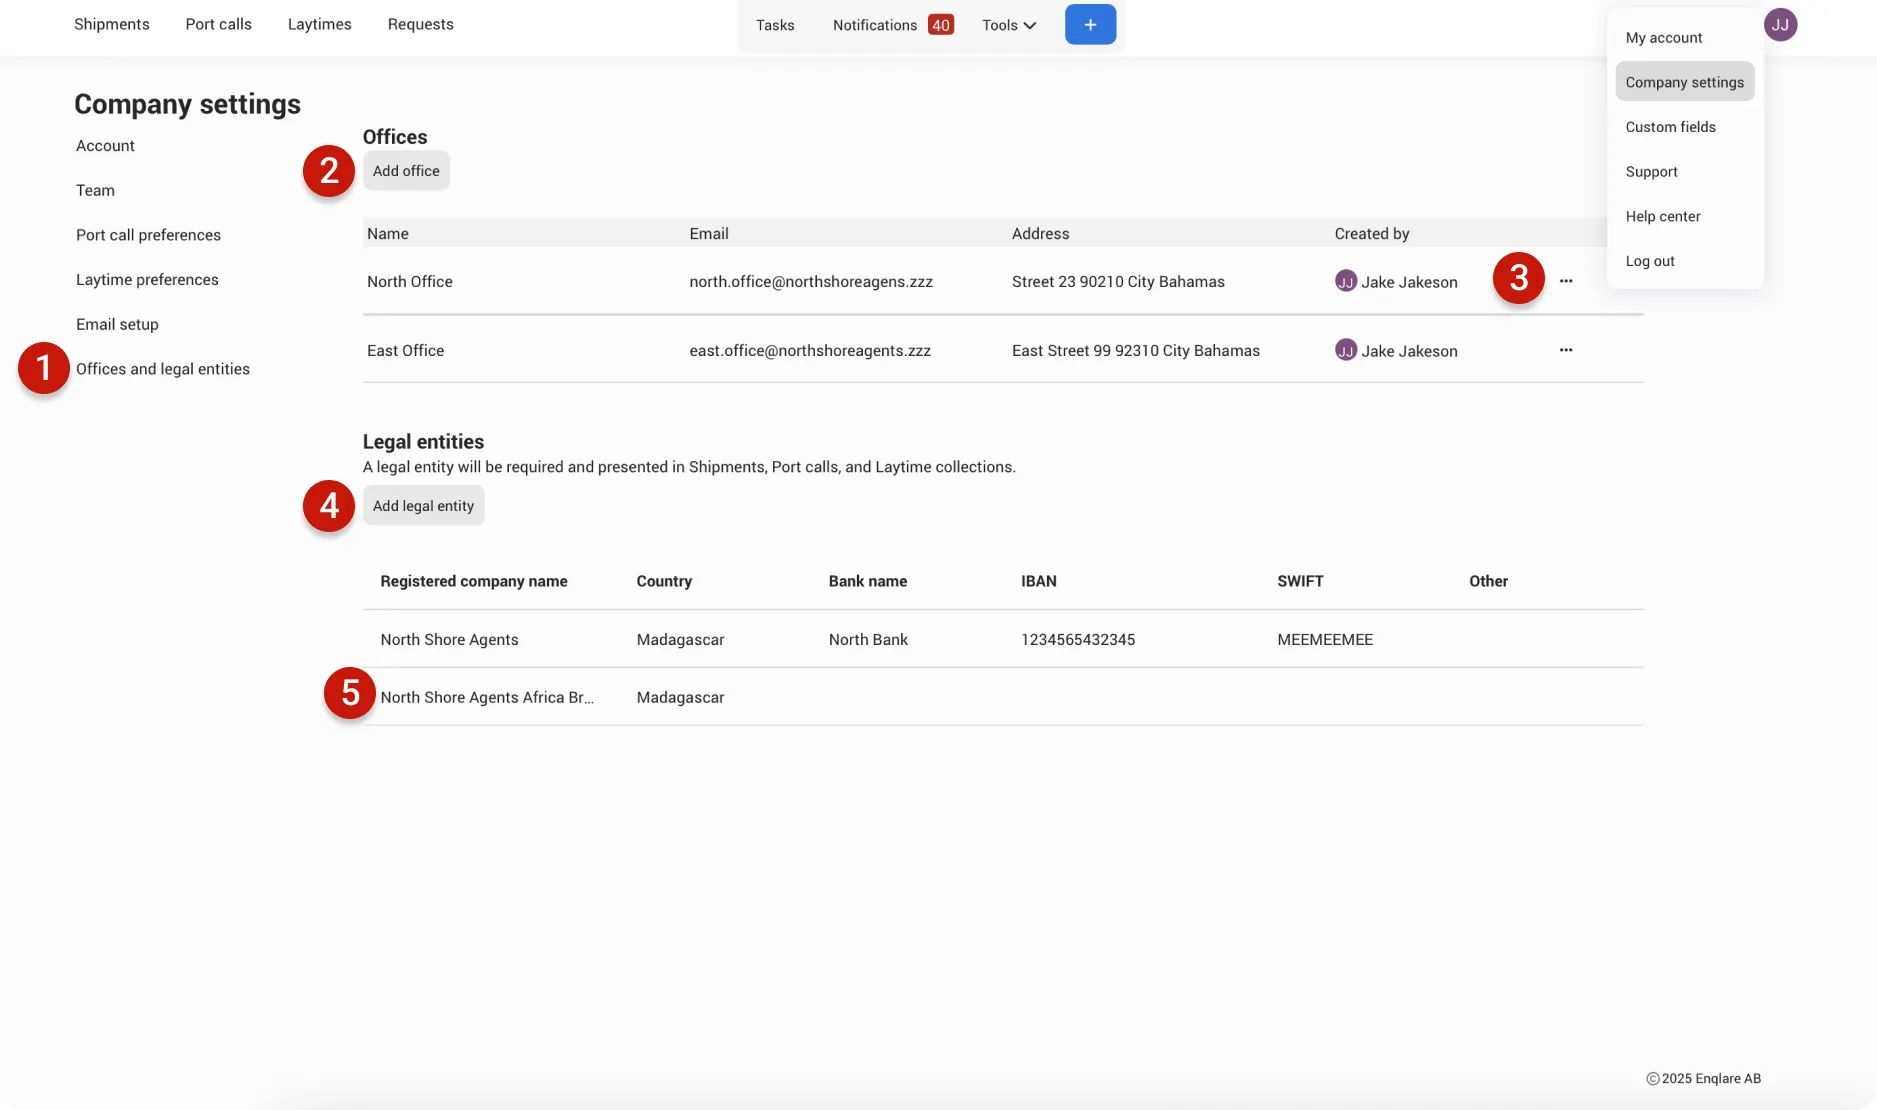
Task: Select Port call preferences in sidebar
Action: [x=148, y=235]
